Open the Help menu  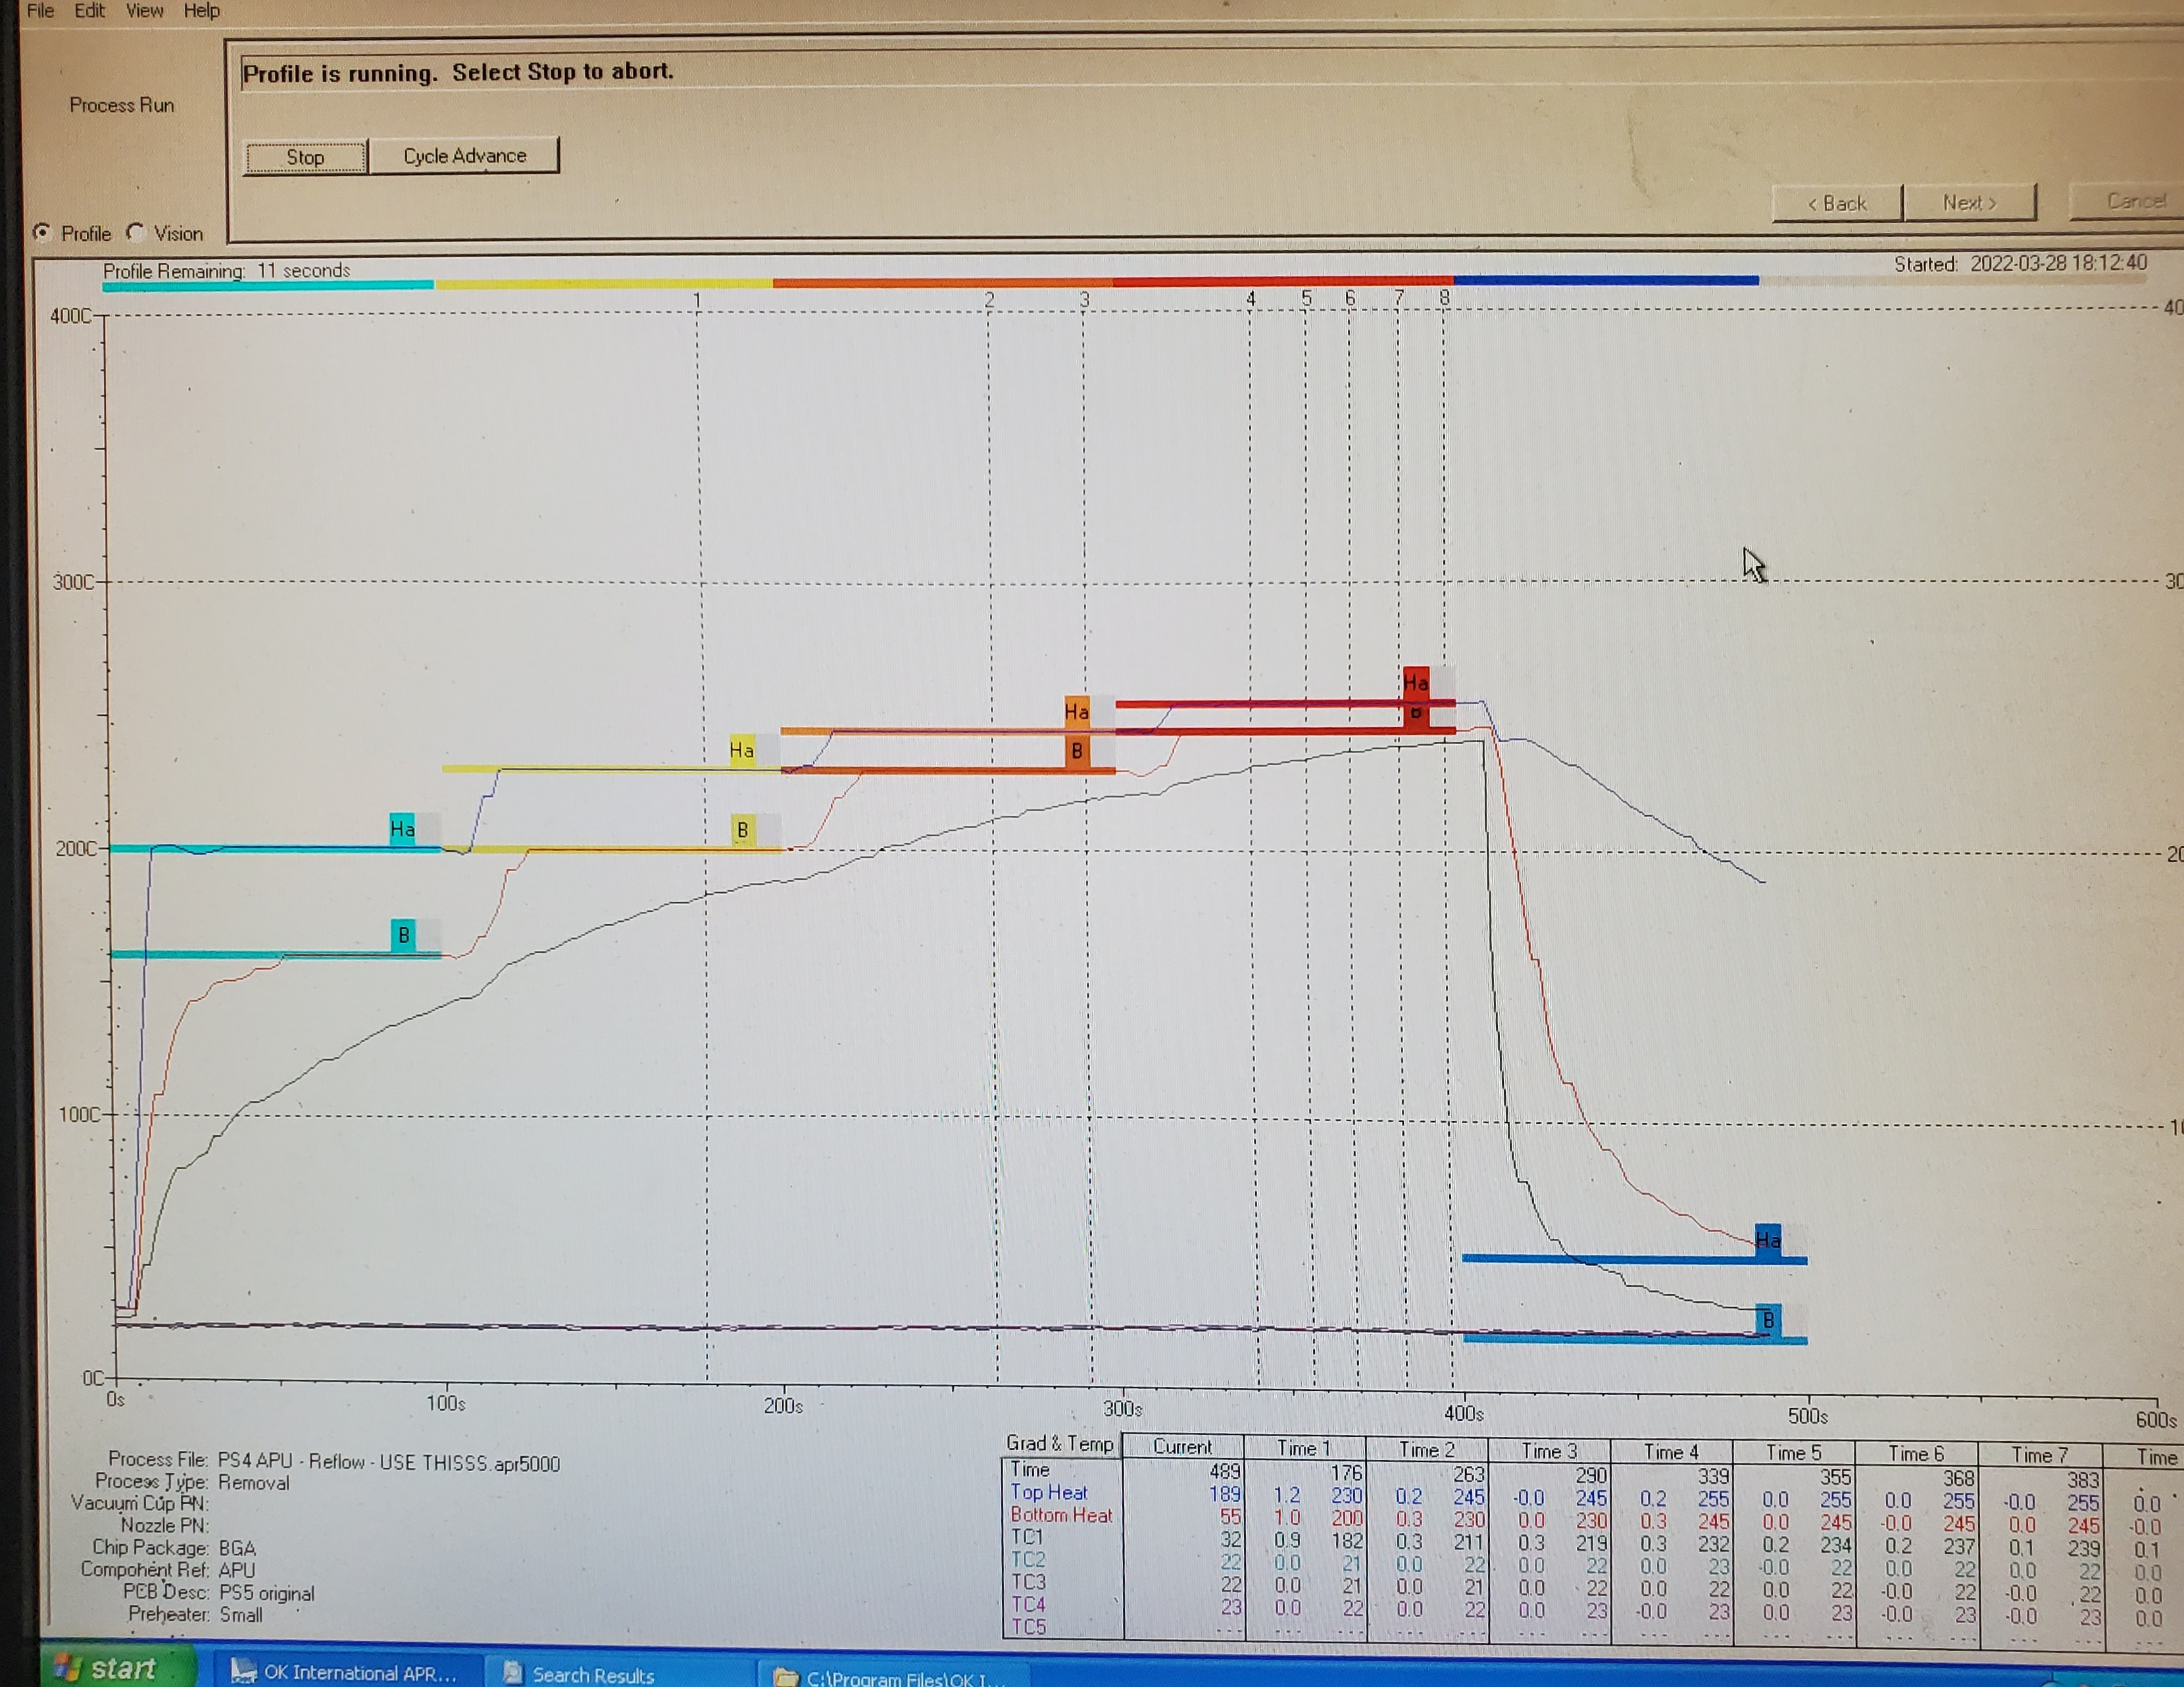pyautogui.click(x=201, y=10)
